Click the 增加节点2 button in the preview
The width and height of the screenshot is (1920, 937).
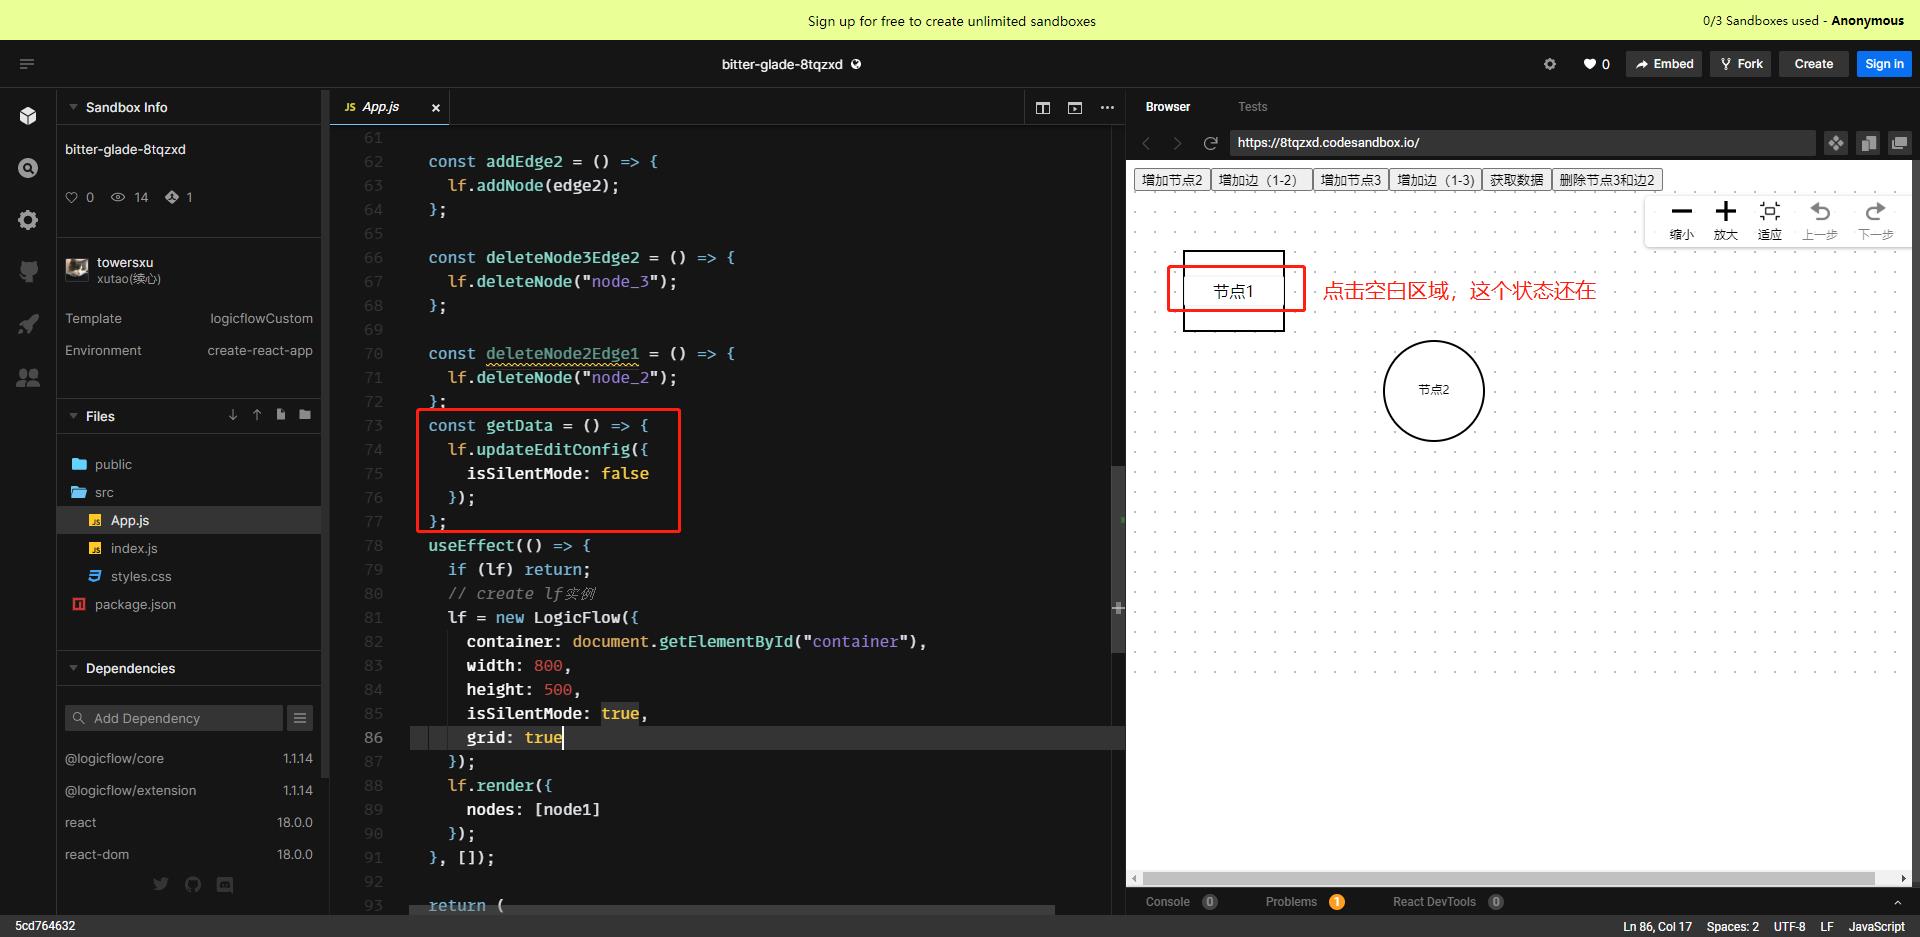[1171, 180]
